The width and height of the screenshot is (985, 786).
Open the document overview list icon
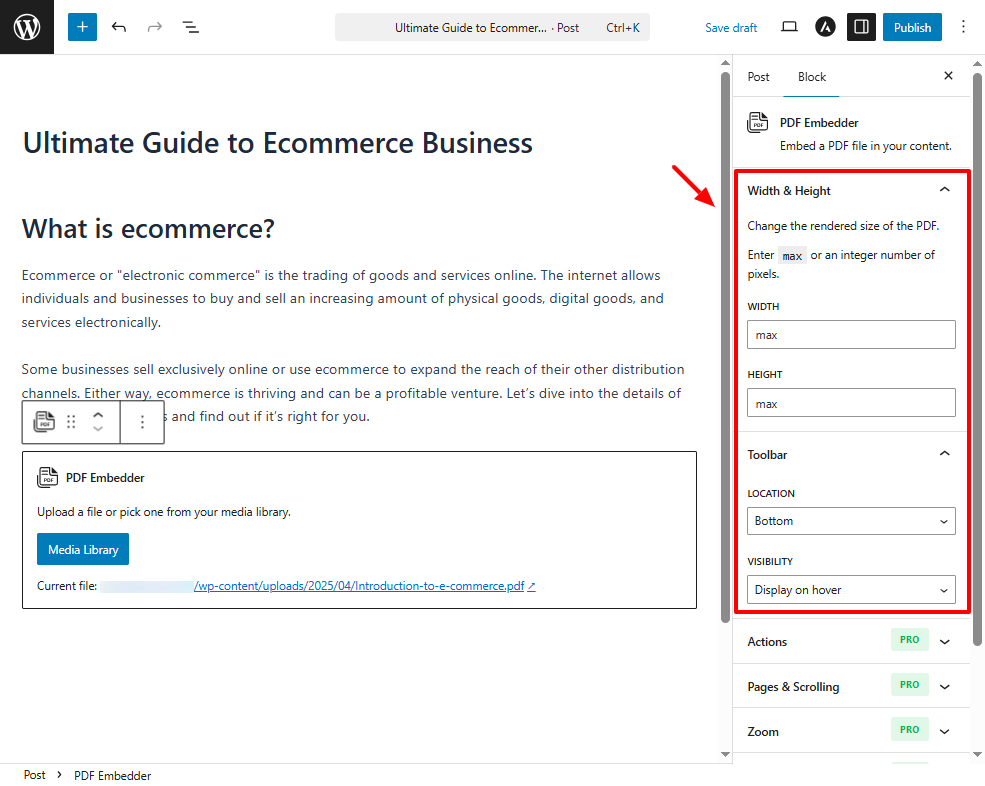click(190, 27)
